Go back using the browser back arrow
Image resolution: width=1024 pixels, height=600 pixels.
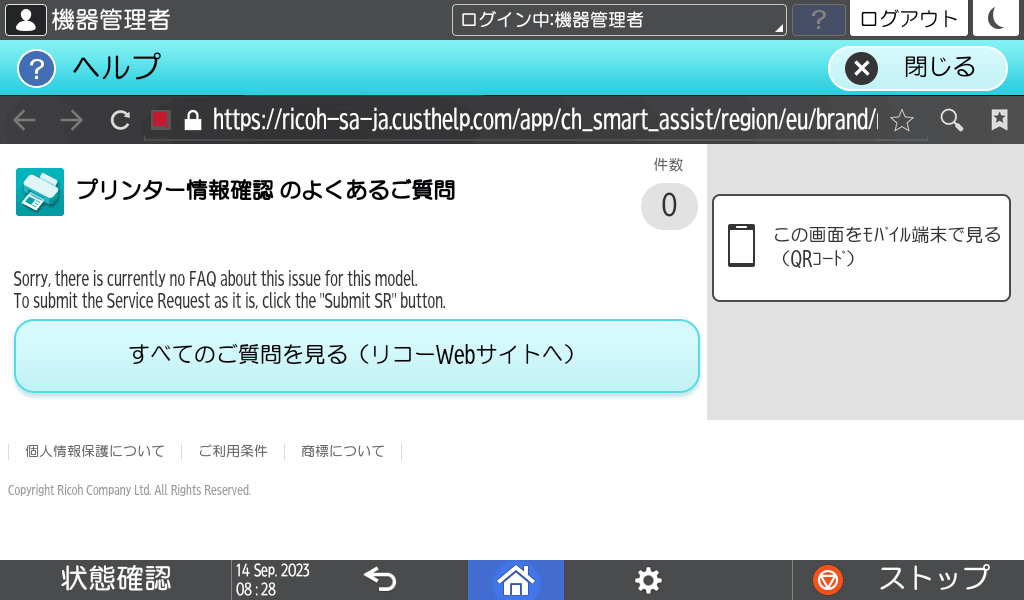coord(22,119)
